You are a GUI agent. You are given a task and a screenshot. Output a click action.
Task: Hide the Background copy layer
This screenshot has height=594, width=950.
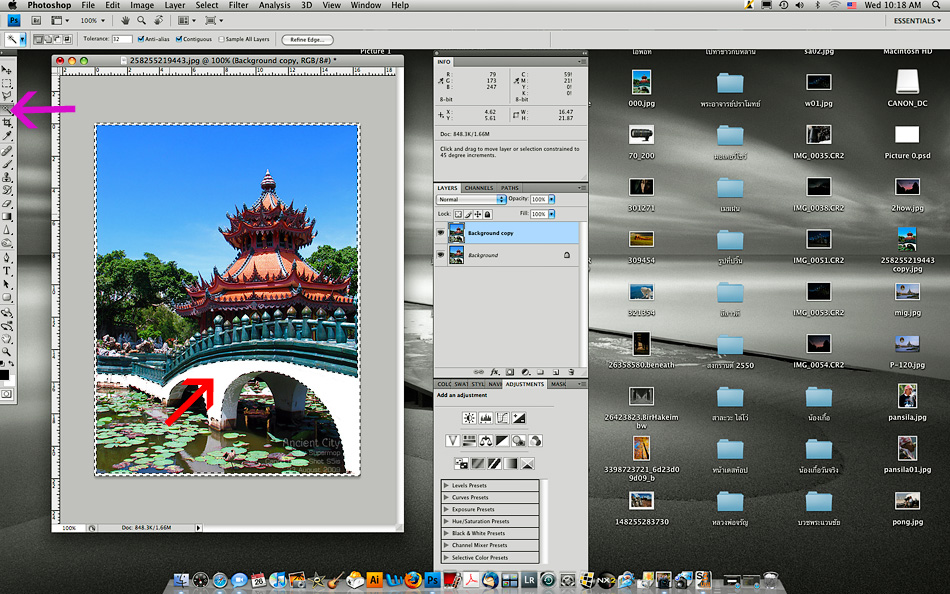[x=441, y=233]
